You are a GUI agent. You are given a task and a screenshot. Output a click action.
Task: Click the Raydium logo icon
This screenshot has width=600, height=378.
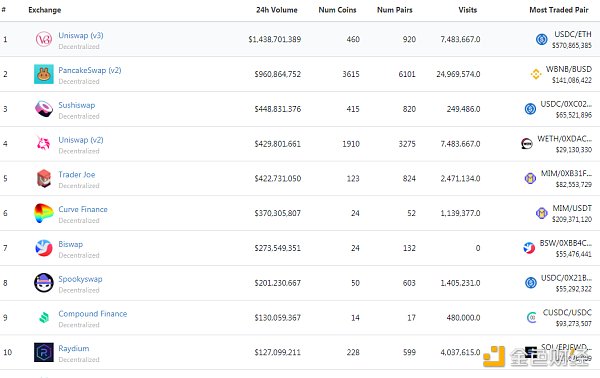click(44, 352)
